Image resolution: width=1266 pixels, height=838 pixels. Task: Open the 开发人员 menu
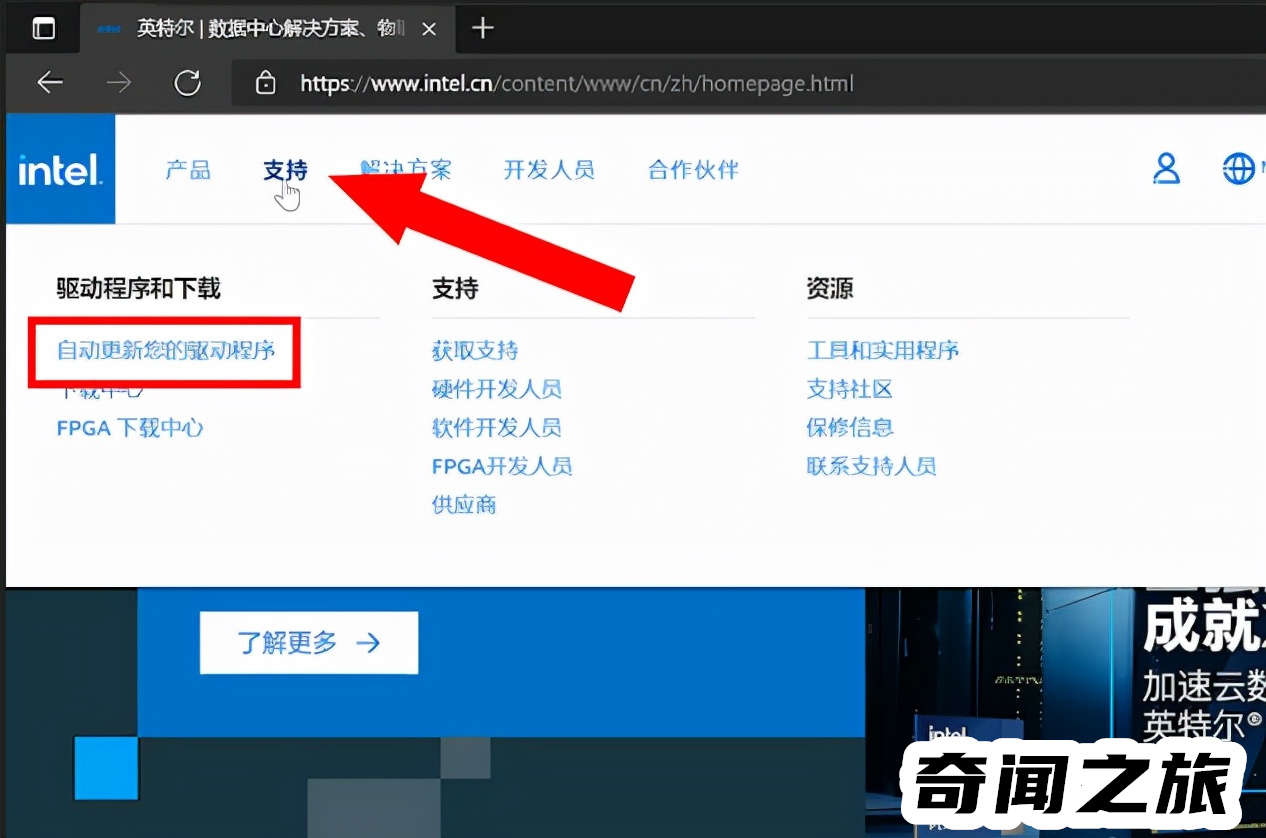point(549,170)
